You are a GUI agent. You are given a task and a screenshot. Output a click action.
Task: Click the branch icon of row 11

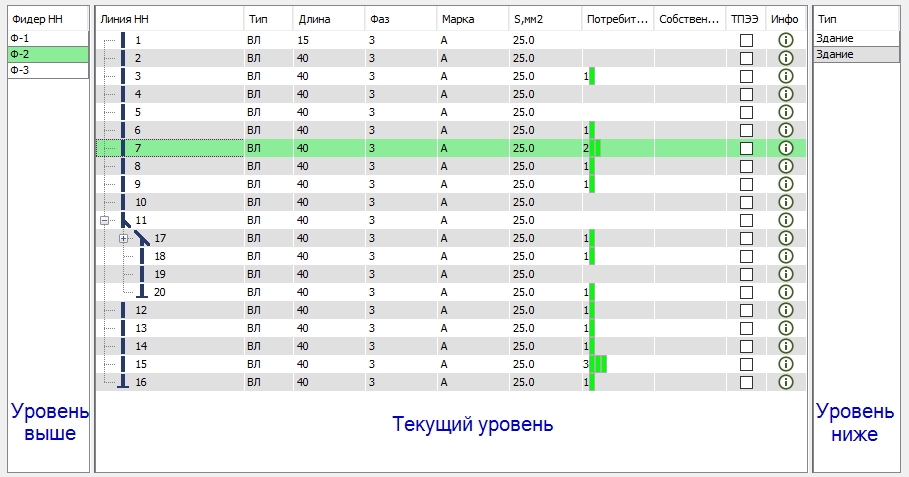[x=125, y=220]
